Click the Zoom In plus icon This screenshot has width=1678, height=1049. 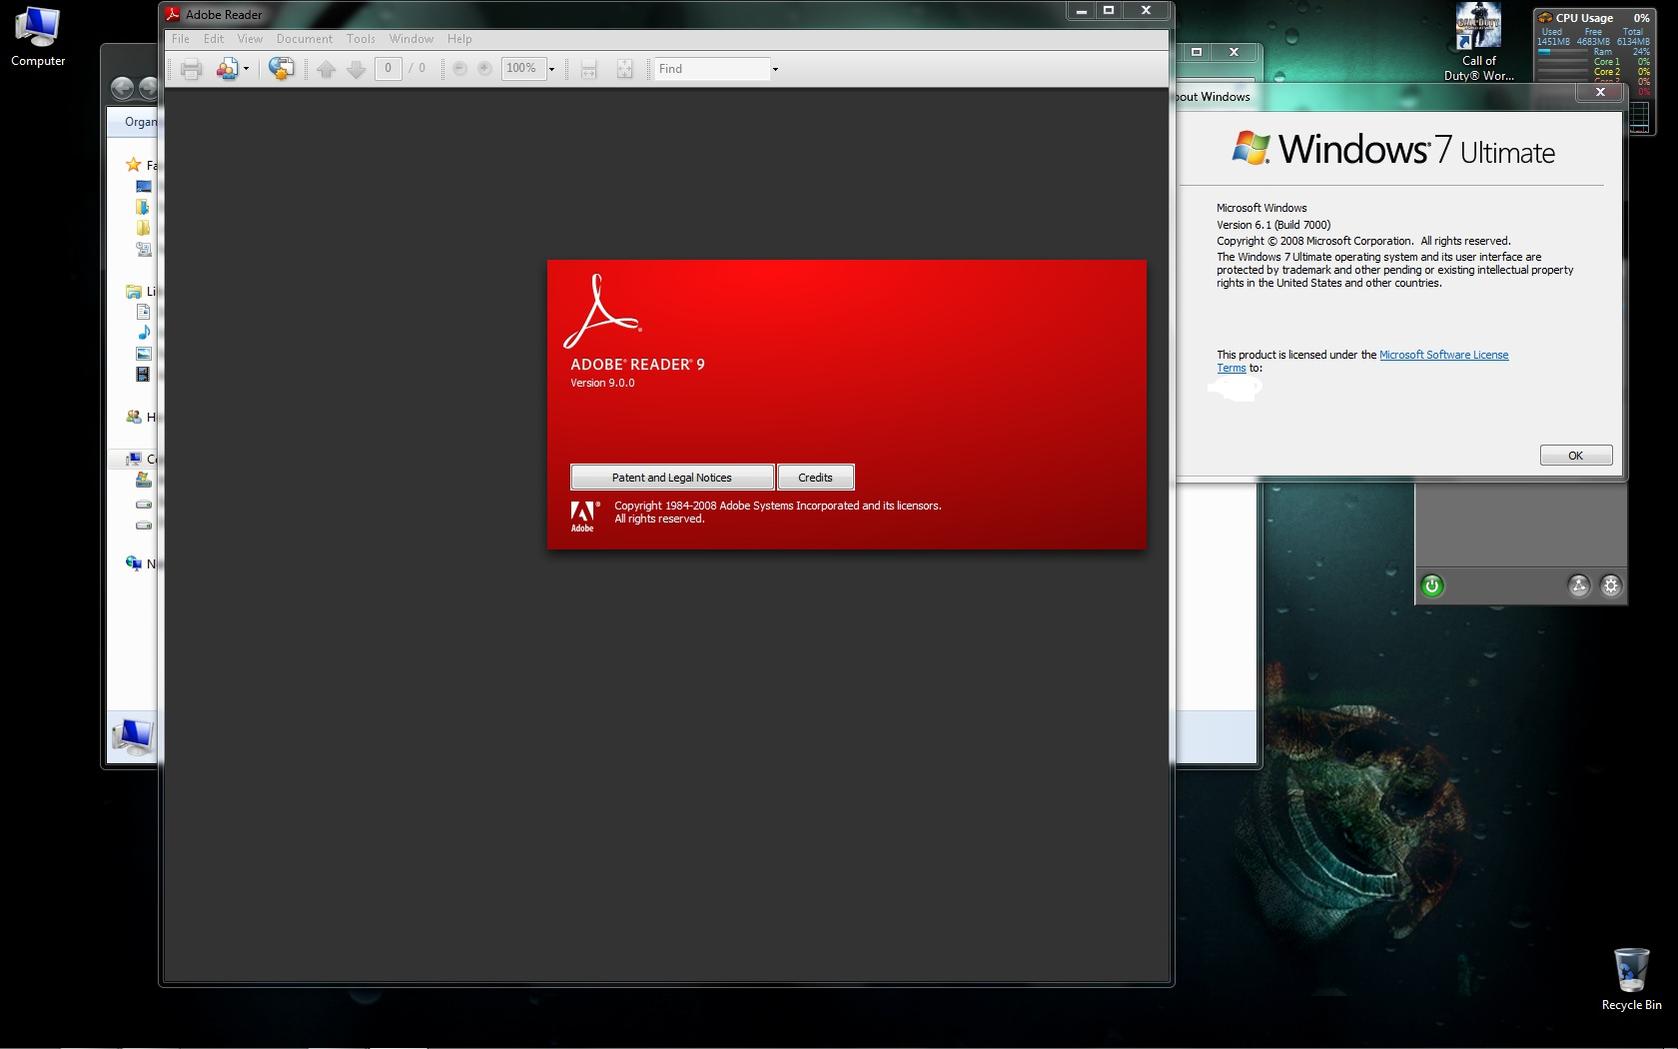tap(485, 69)
